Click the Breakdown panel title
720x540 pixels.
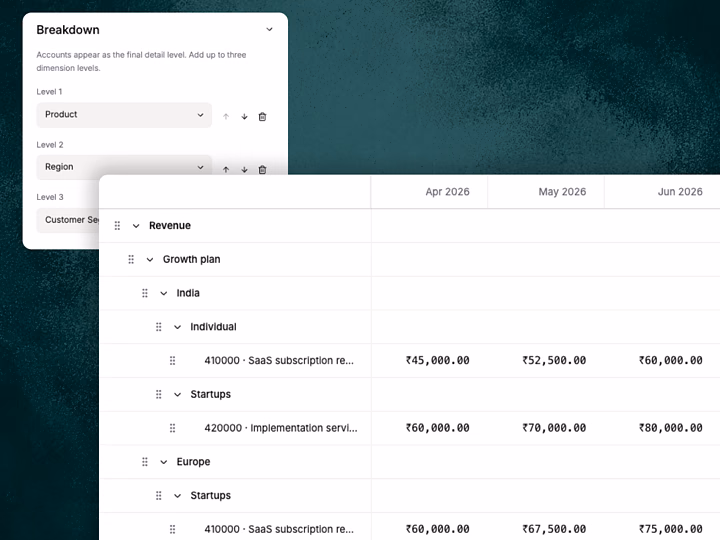(x=68, y=30)
